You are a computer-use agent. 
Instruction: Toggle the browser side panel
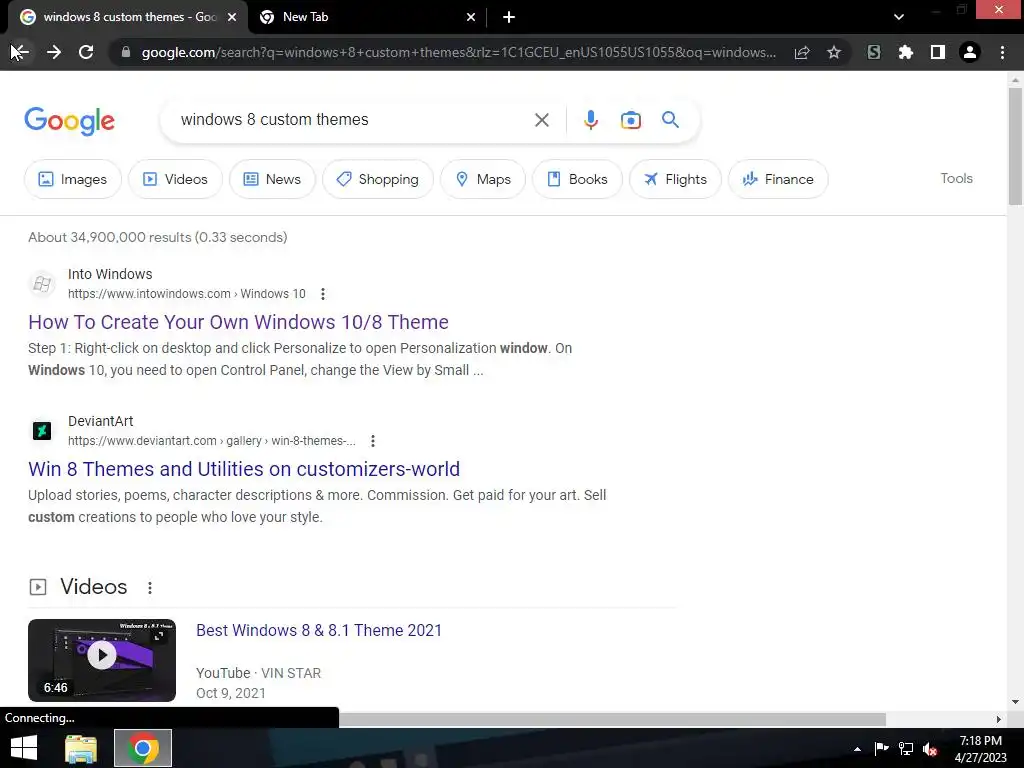(938, 52)
